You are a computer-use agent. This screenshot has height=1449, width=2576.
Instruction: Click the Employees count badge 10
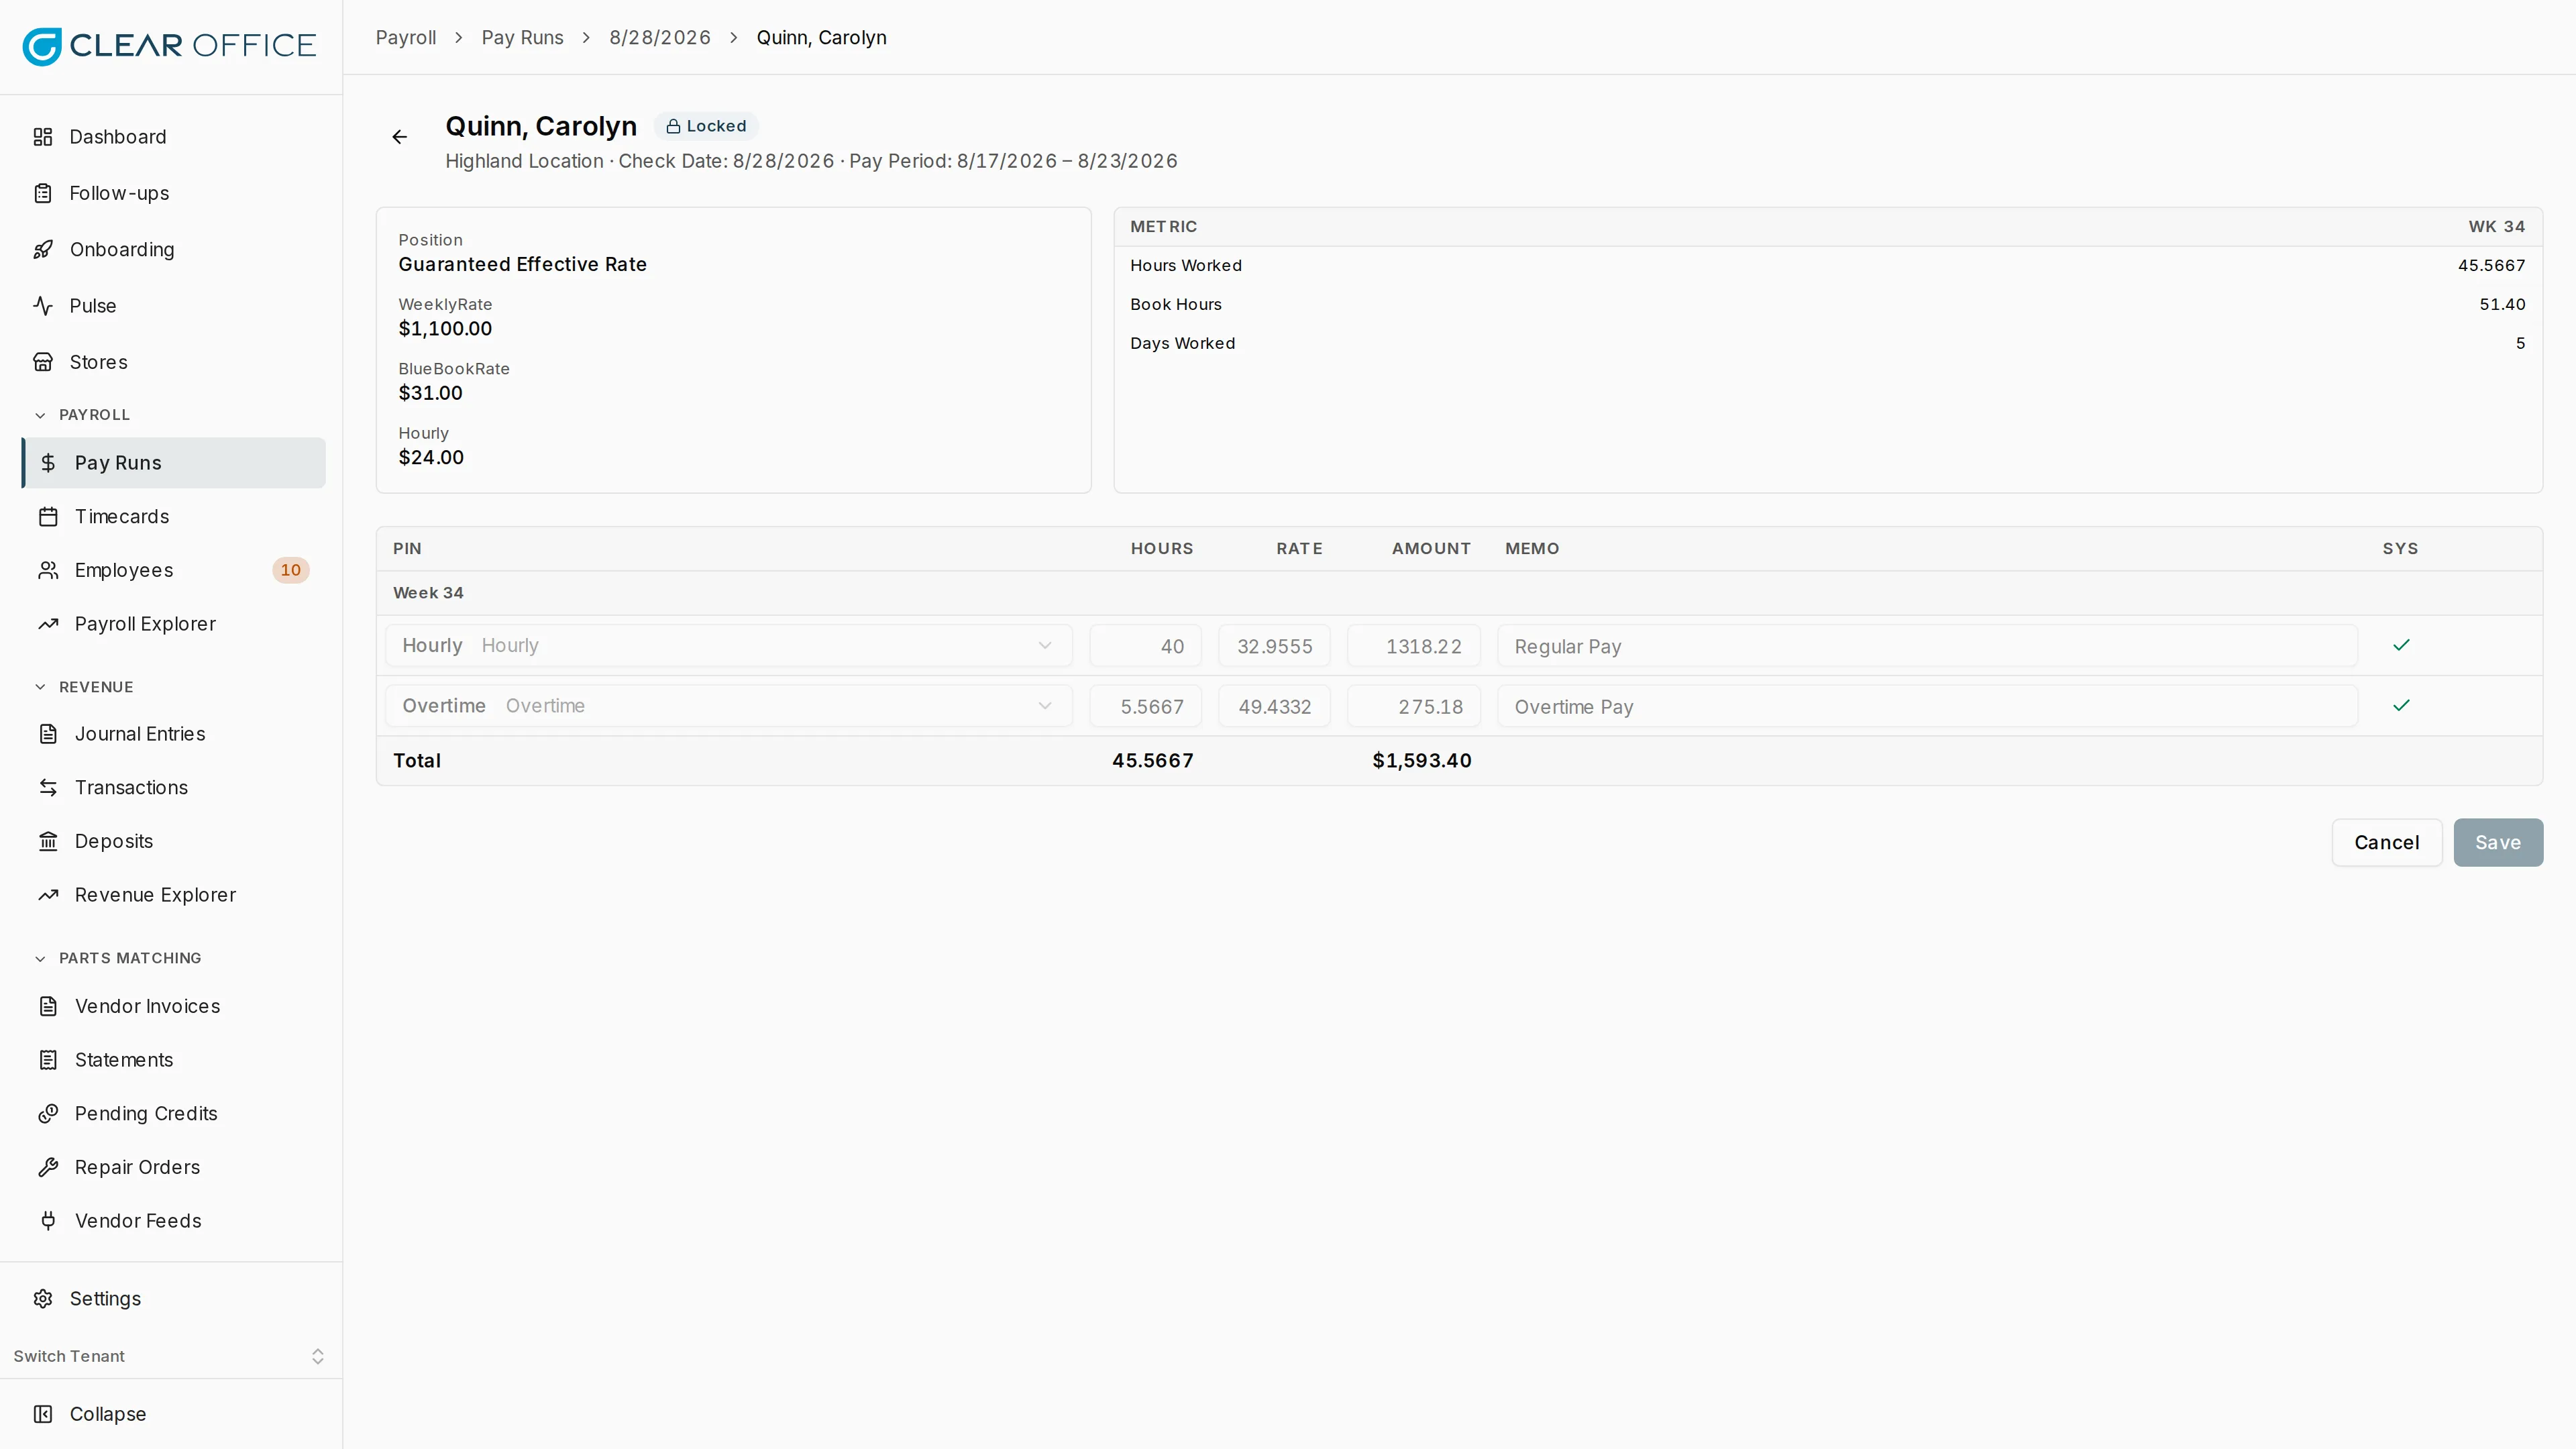tap(291, 570)
